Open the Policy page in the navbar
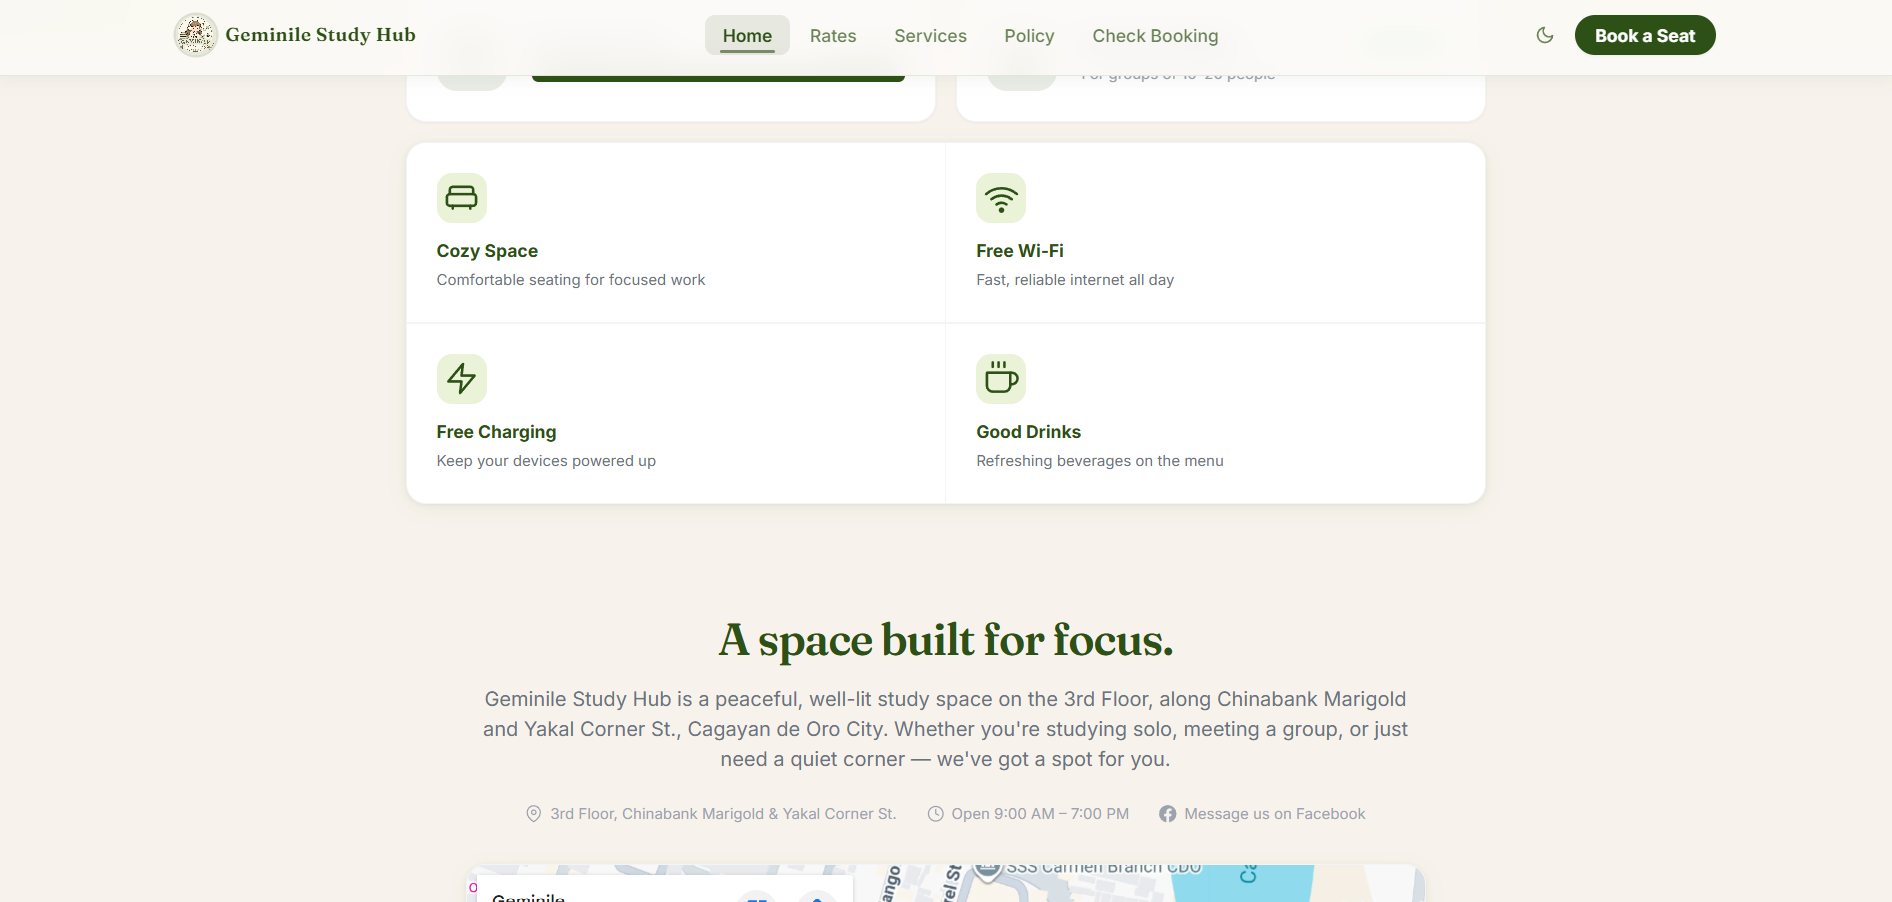This screenshot has width=1892, height=902. click(x=1029, y=35)
